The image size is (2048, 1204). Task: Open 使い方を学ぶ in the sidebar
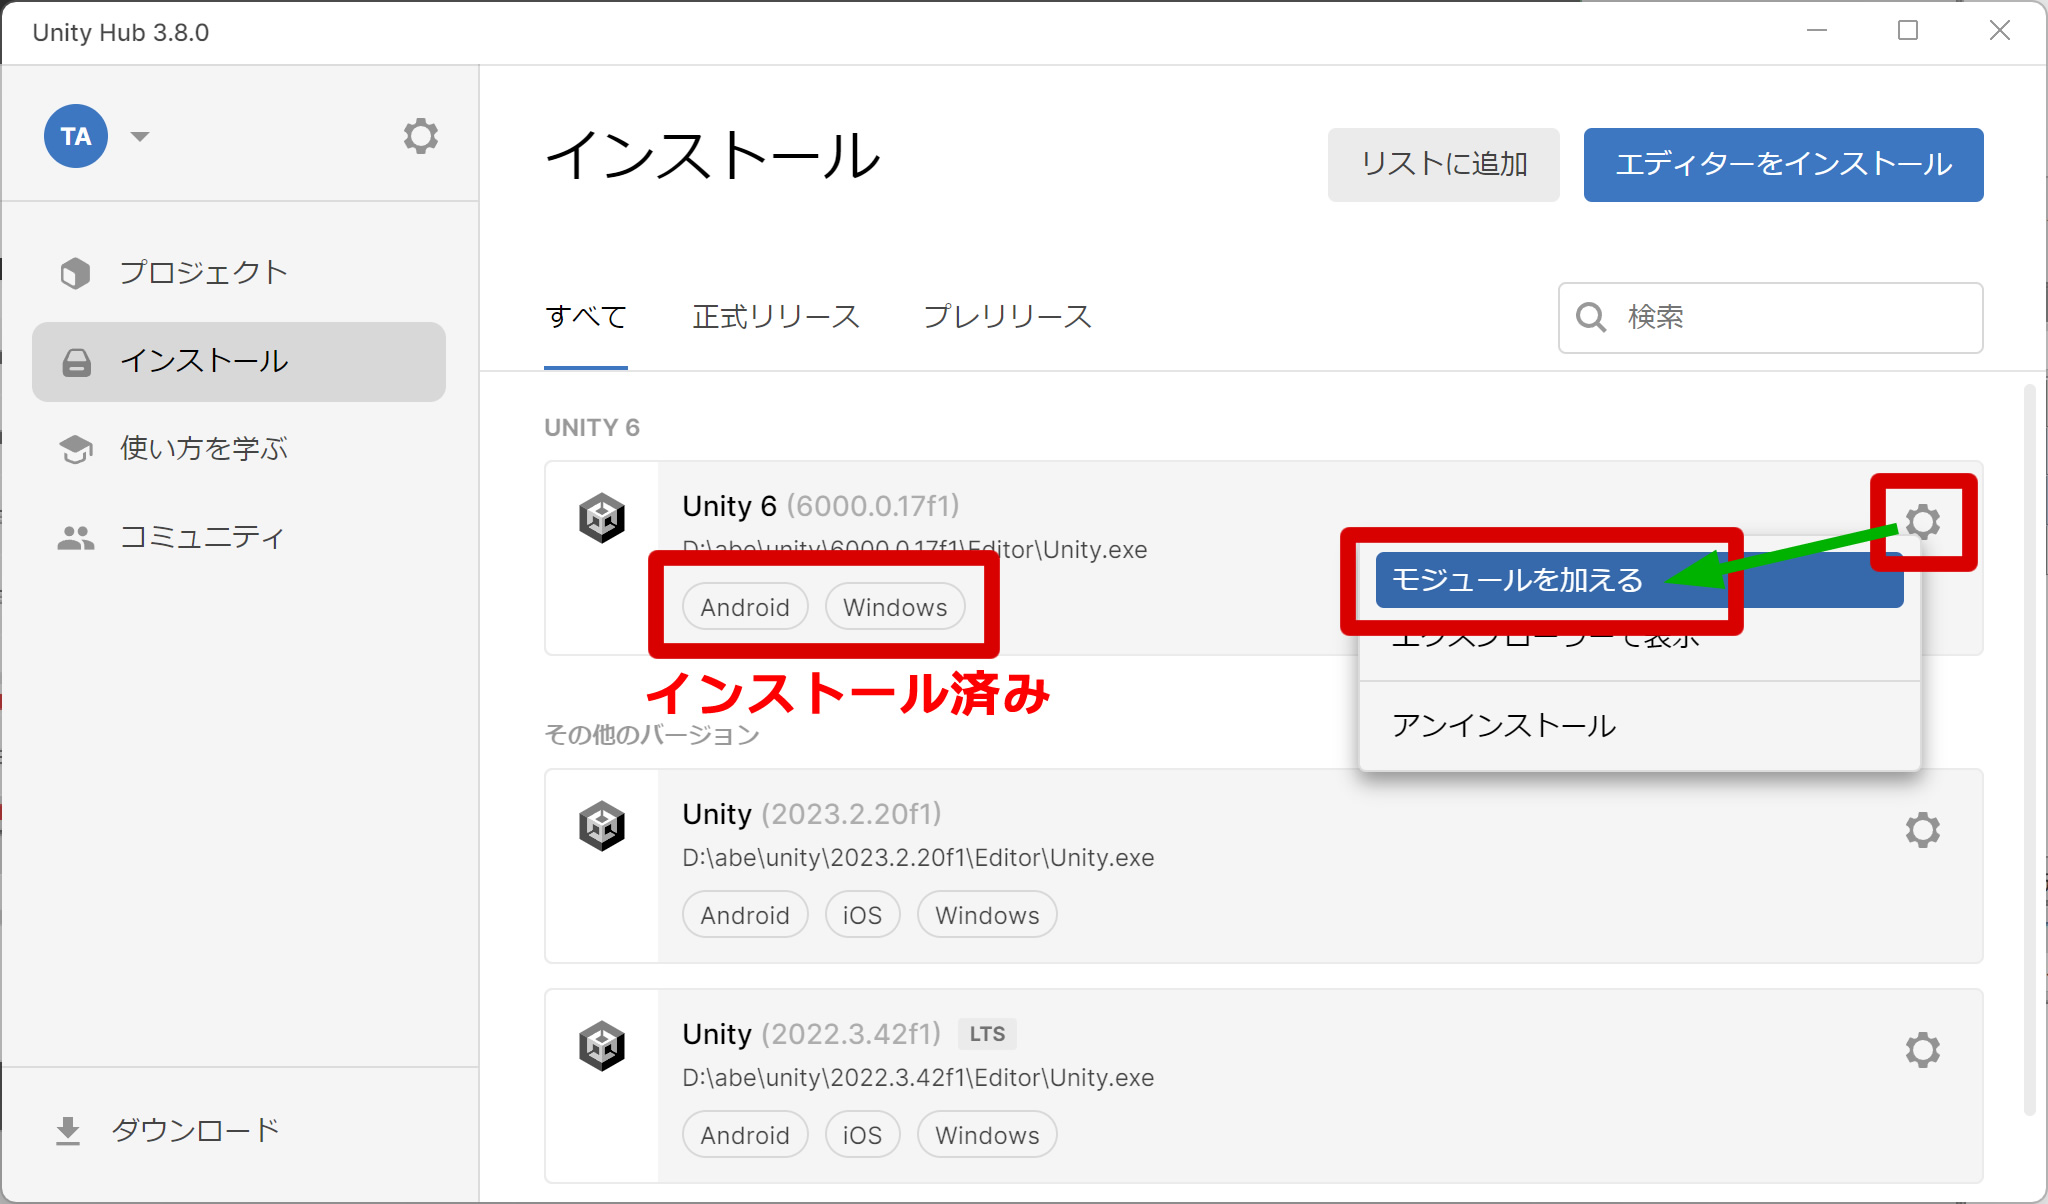pos(239,449)
